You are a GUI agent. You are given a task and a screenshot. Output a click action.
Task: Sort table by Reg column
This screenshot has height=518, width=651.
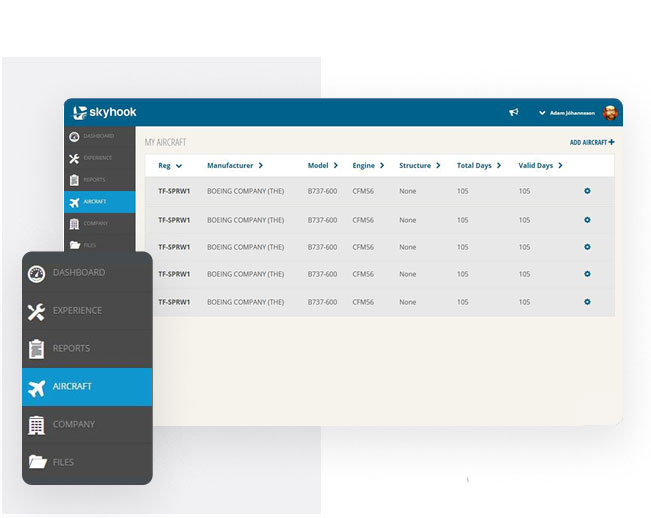point(170,166)
